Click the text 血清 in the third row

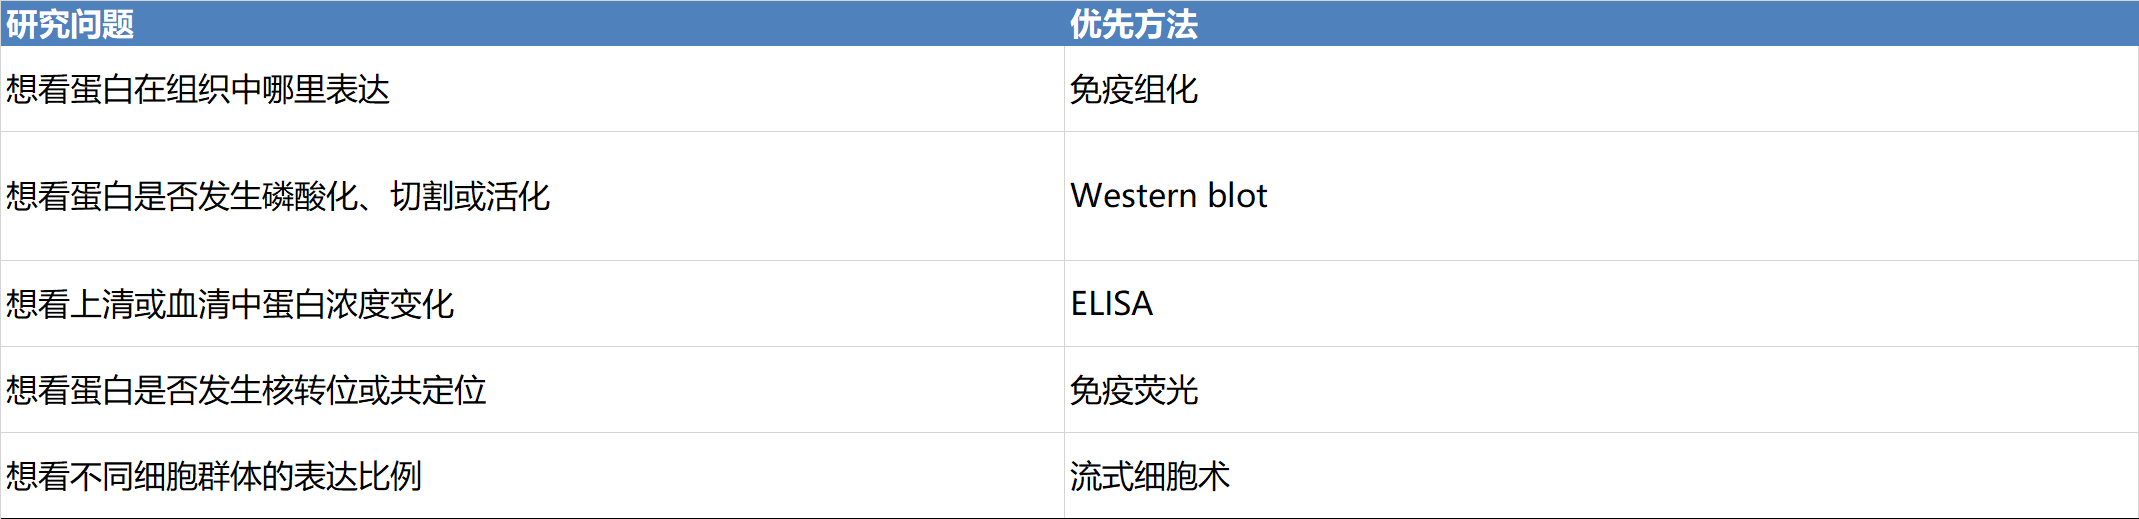tap(198, 304)
